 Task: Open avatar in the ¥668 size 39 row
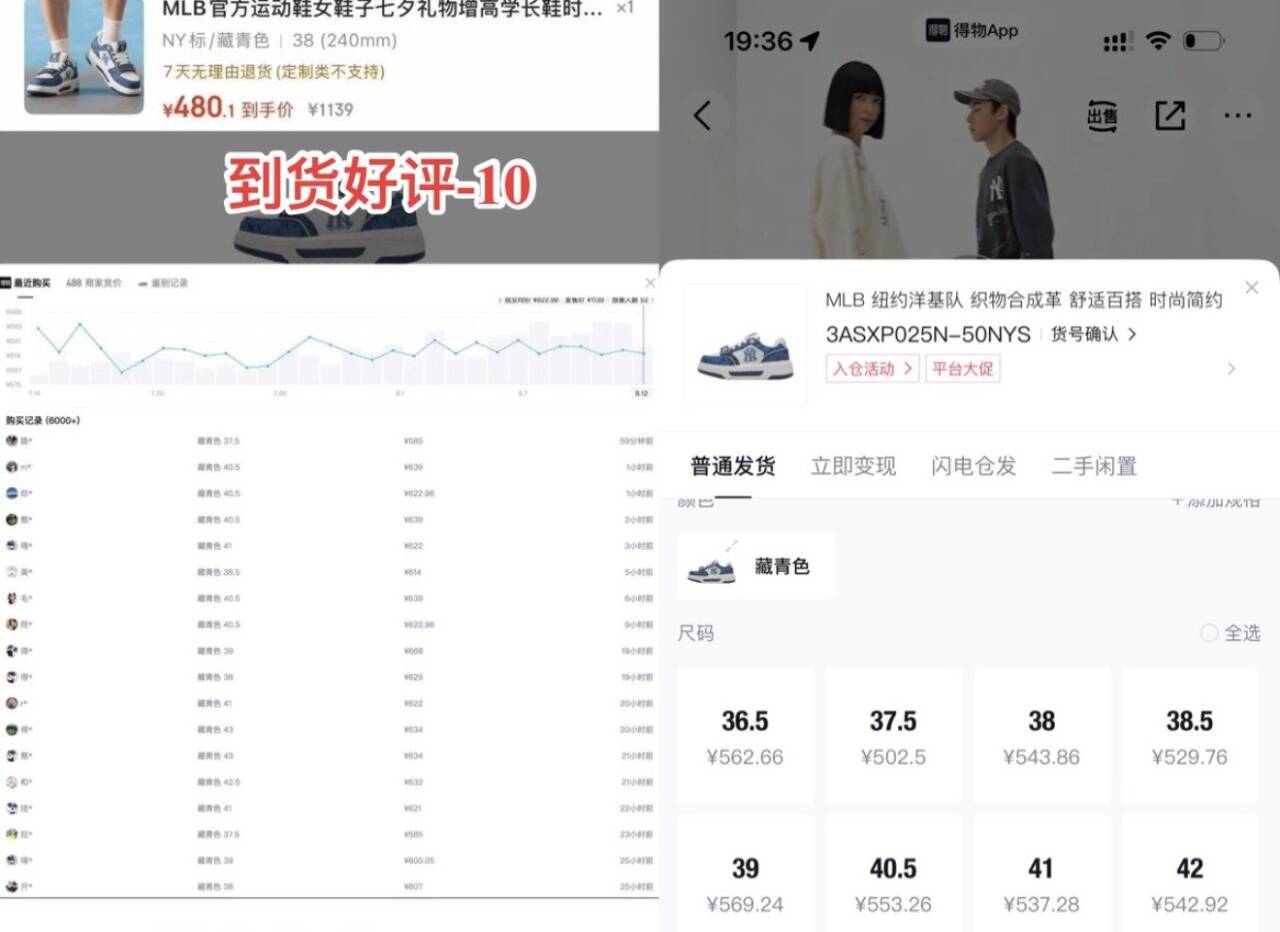pos(12,651)
